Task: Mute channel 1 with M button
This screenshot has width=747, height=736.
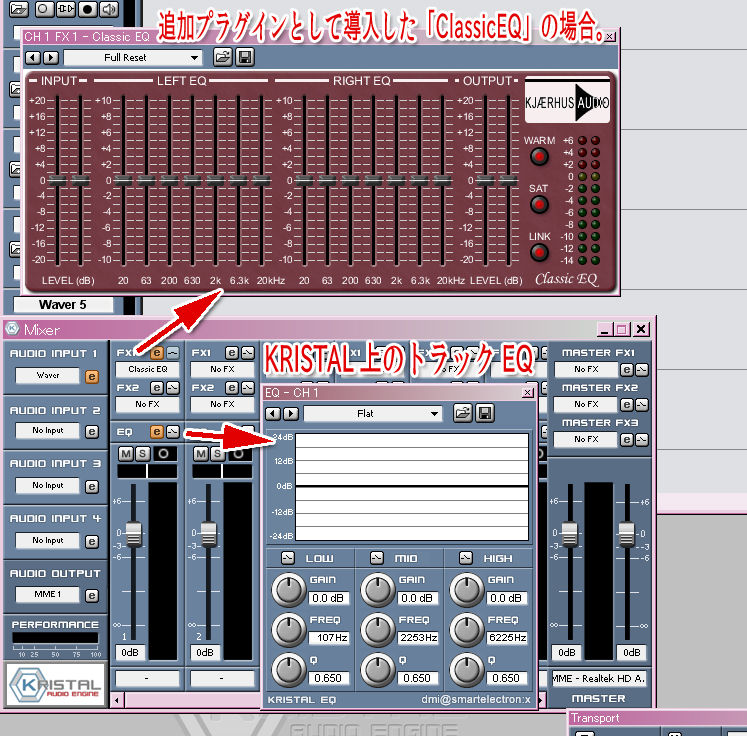Action: tap(126, 454)
